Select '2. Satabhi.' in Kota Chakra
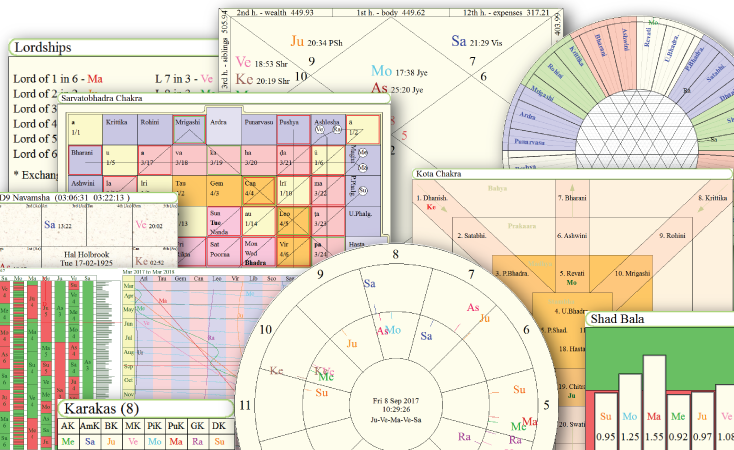Image resolution: width=734 pixels, height=450 pixels. pos(472,236)
